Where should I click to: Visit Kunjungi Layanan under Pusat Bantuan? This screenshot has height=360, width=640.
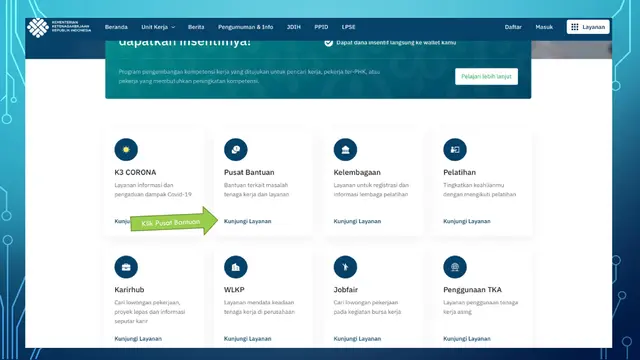point(247,221)
